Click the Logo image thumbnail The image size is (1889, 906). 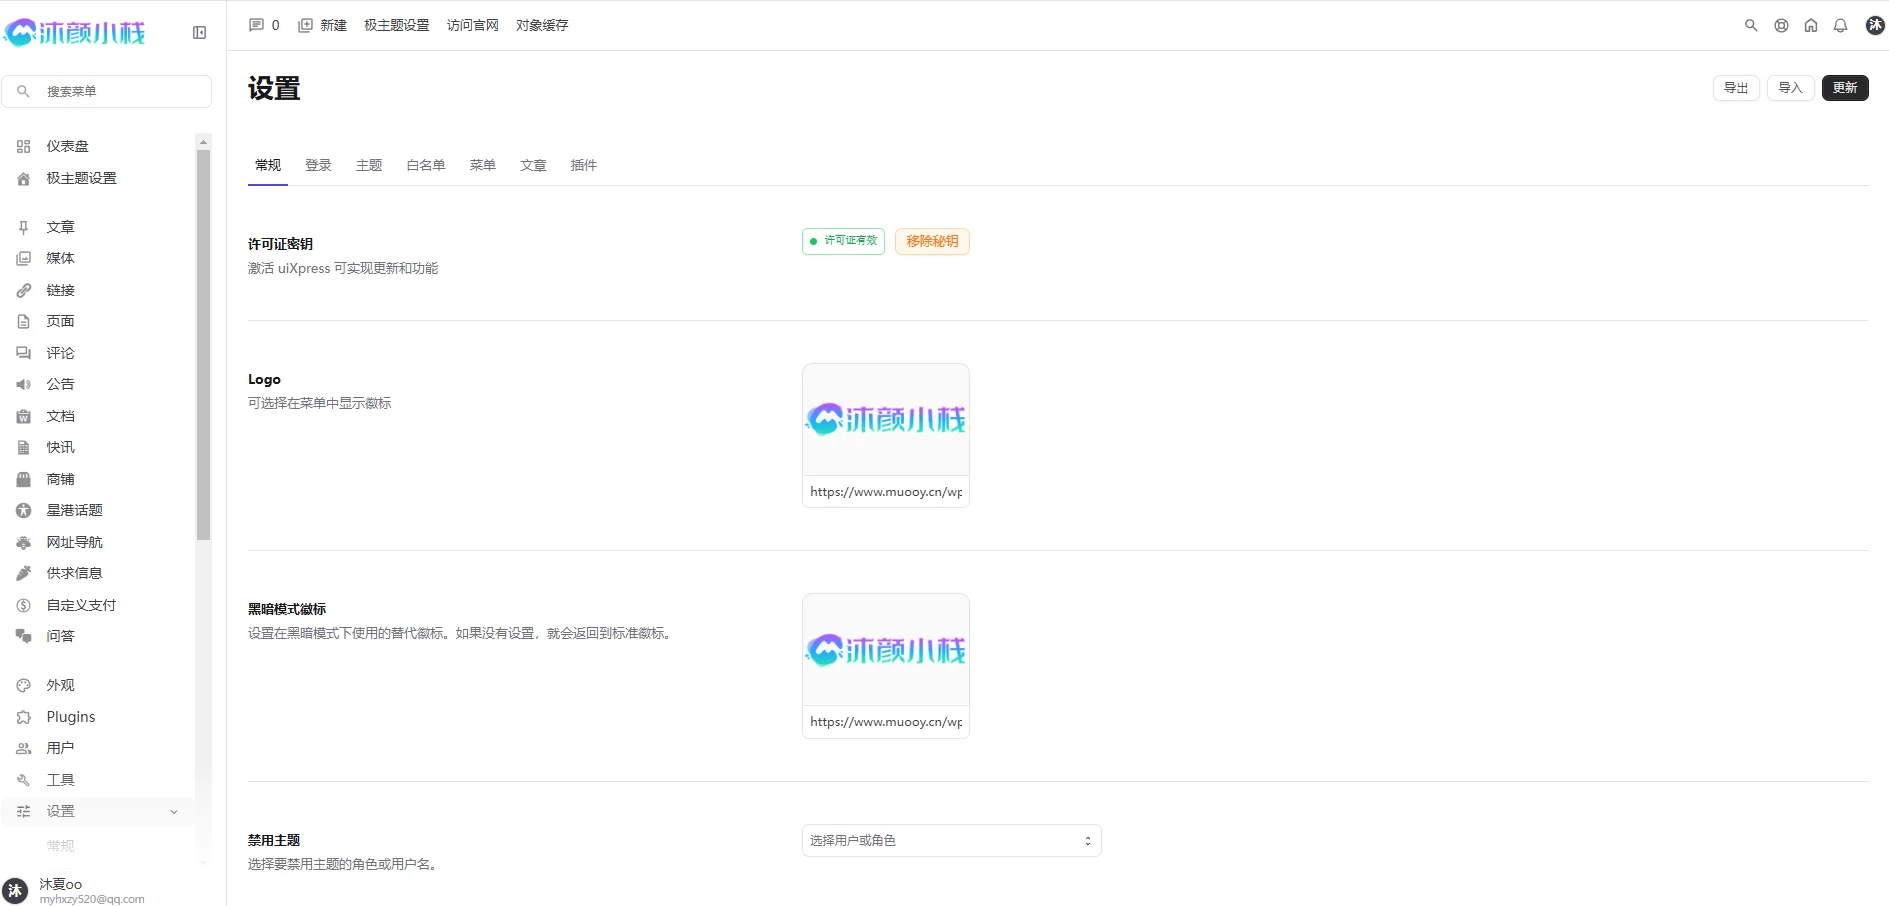(x=885, y=420)
